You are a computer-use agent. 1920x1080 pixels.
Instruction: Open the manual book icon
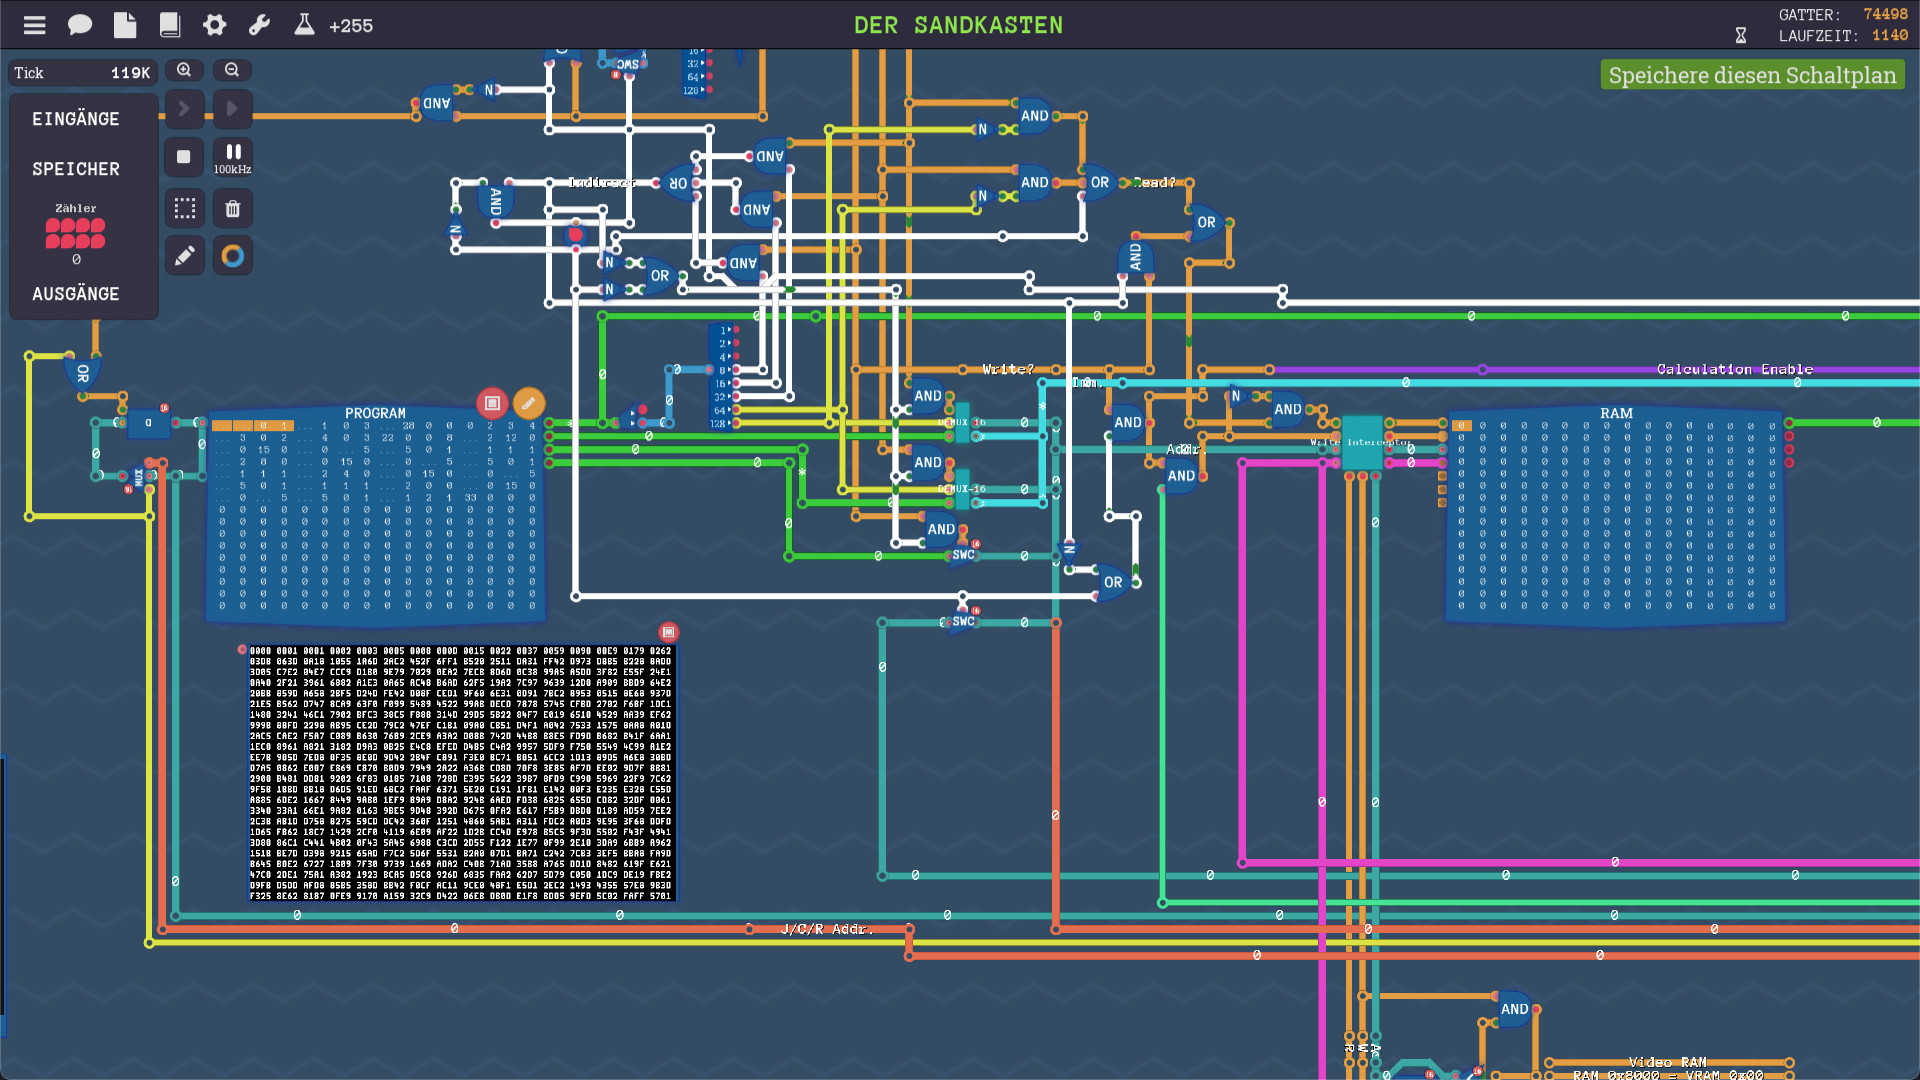pyautogui.click(x=170, y=25)
